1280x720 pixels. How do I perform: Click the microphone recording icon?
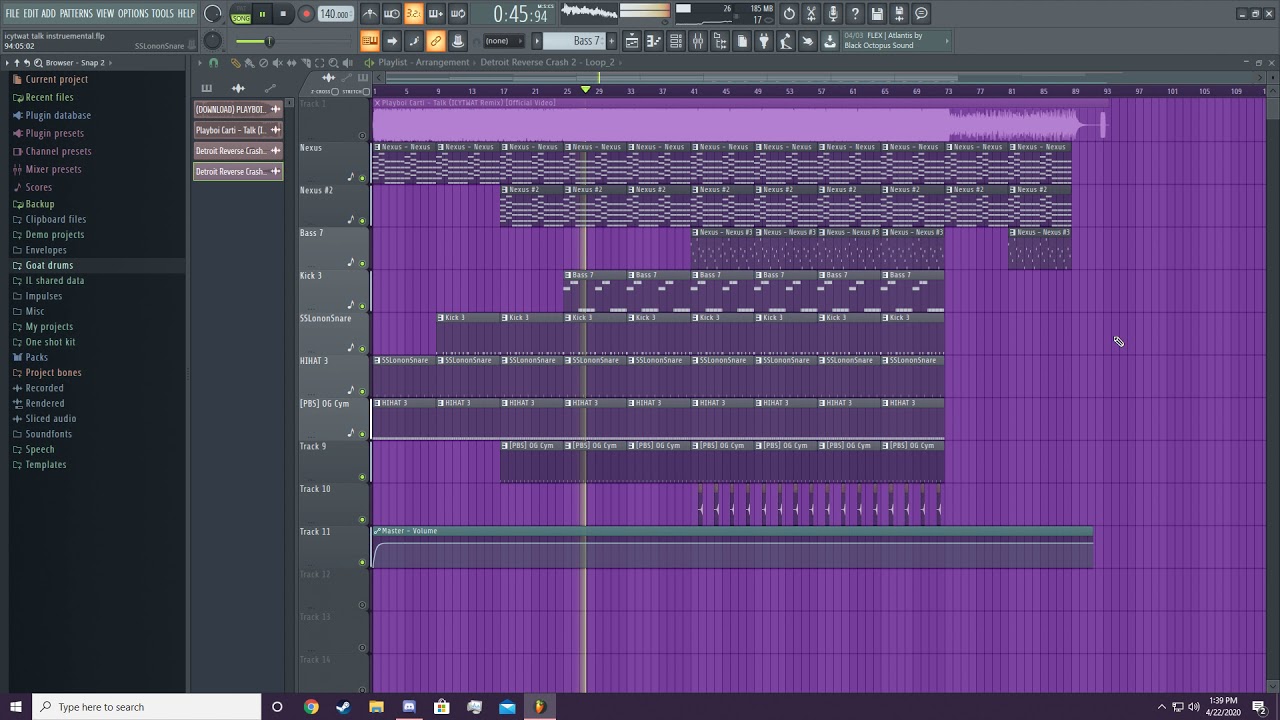833,14
